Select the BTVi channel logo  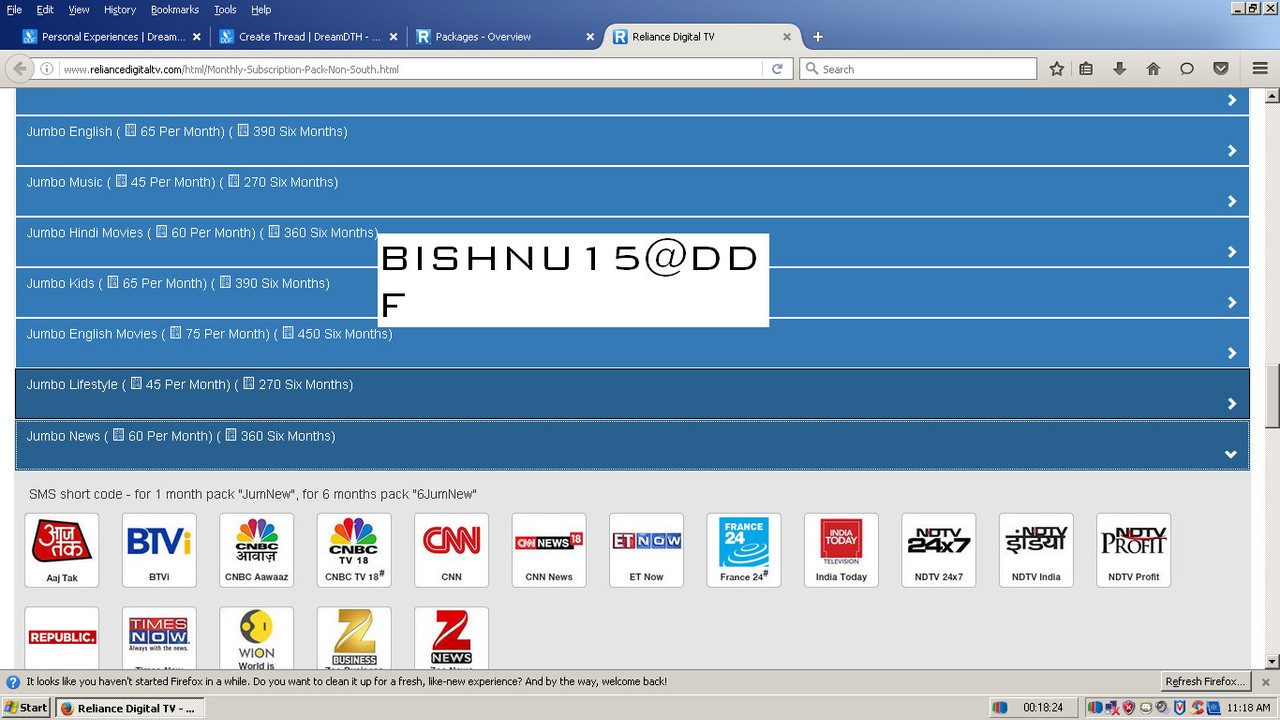pyautogui.click(x=159, y=550)
